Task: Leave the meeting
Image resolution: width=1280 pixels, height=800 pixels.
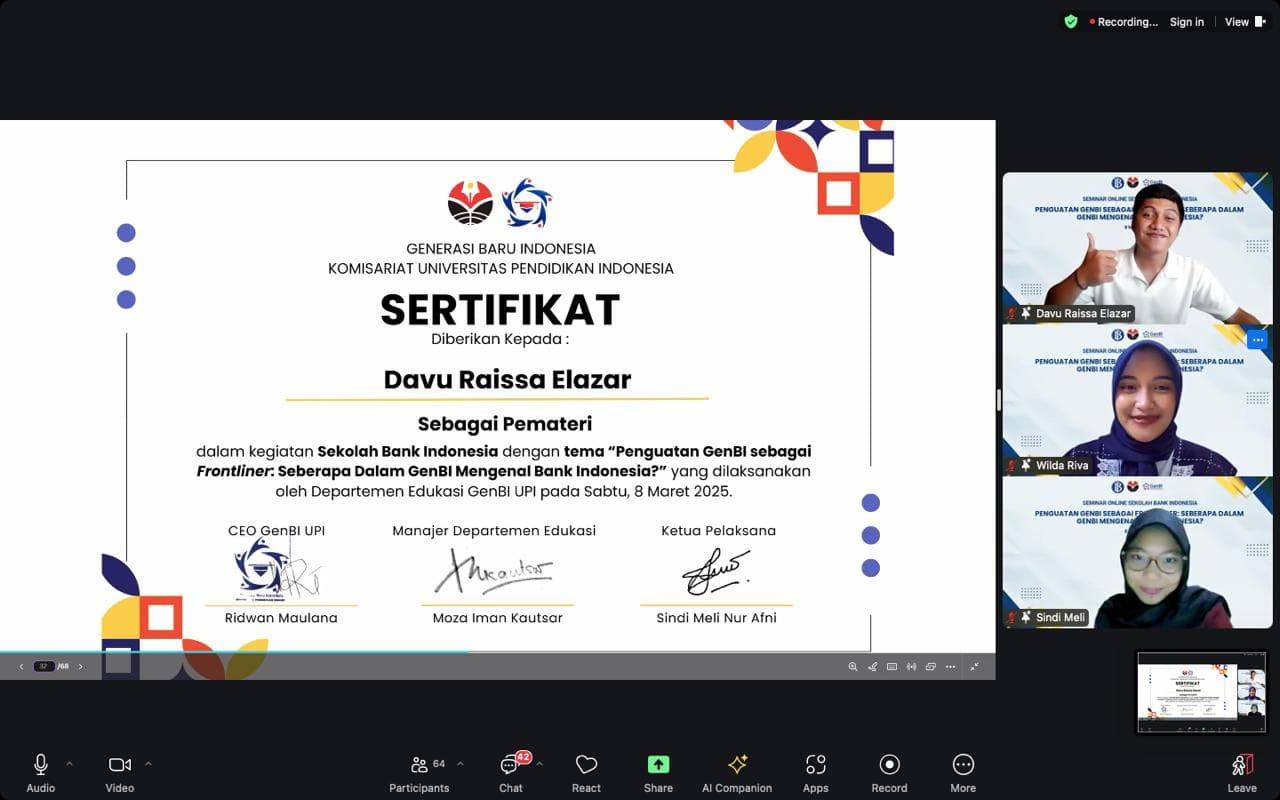Action: pos(1242,772)
